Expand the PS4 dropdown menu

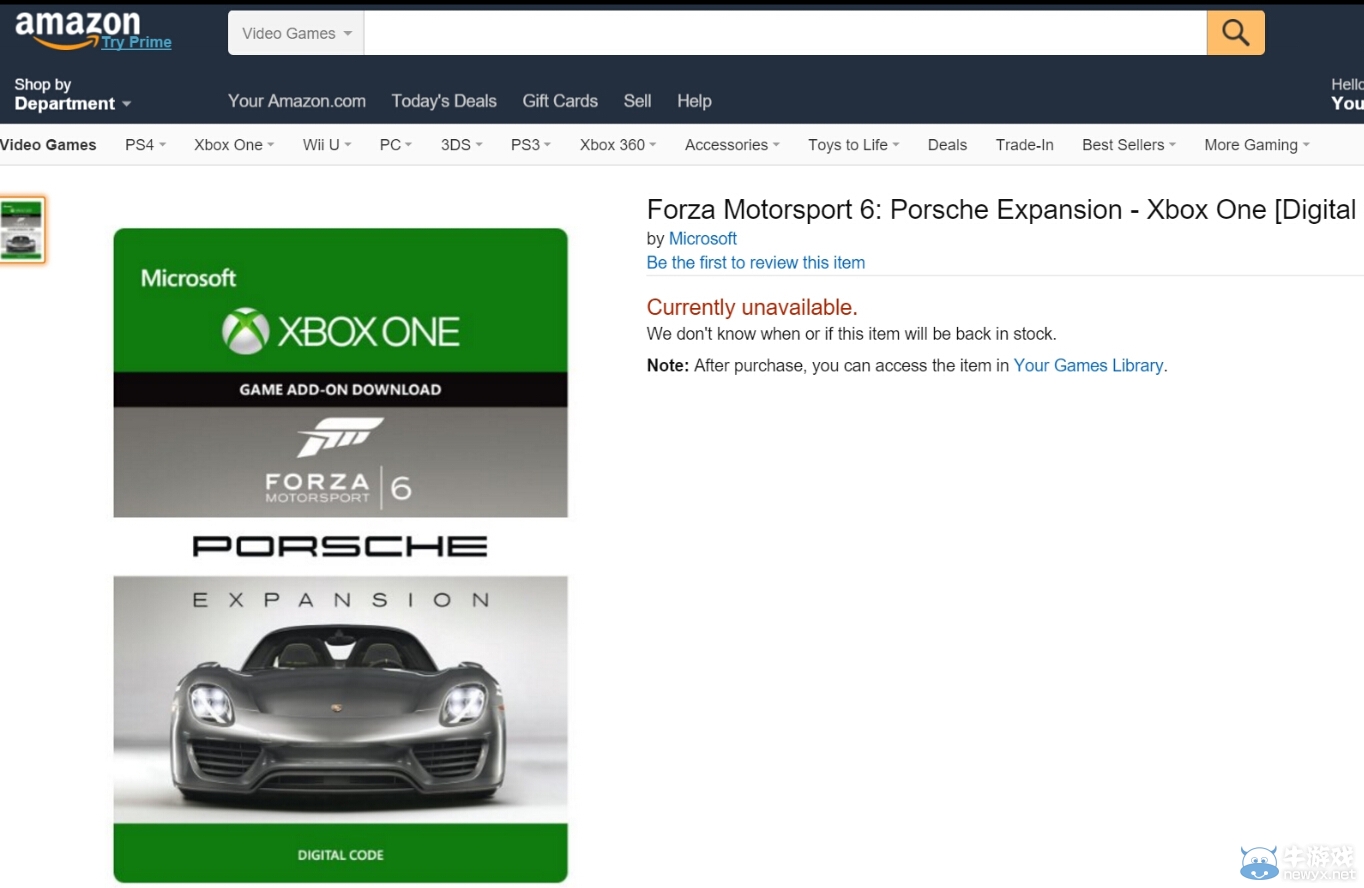145,145
